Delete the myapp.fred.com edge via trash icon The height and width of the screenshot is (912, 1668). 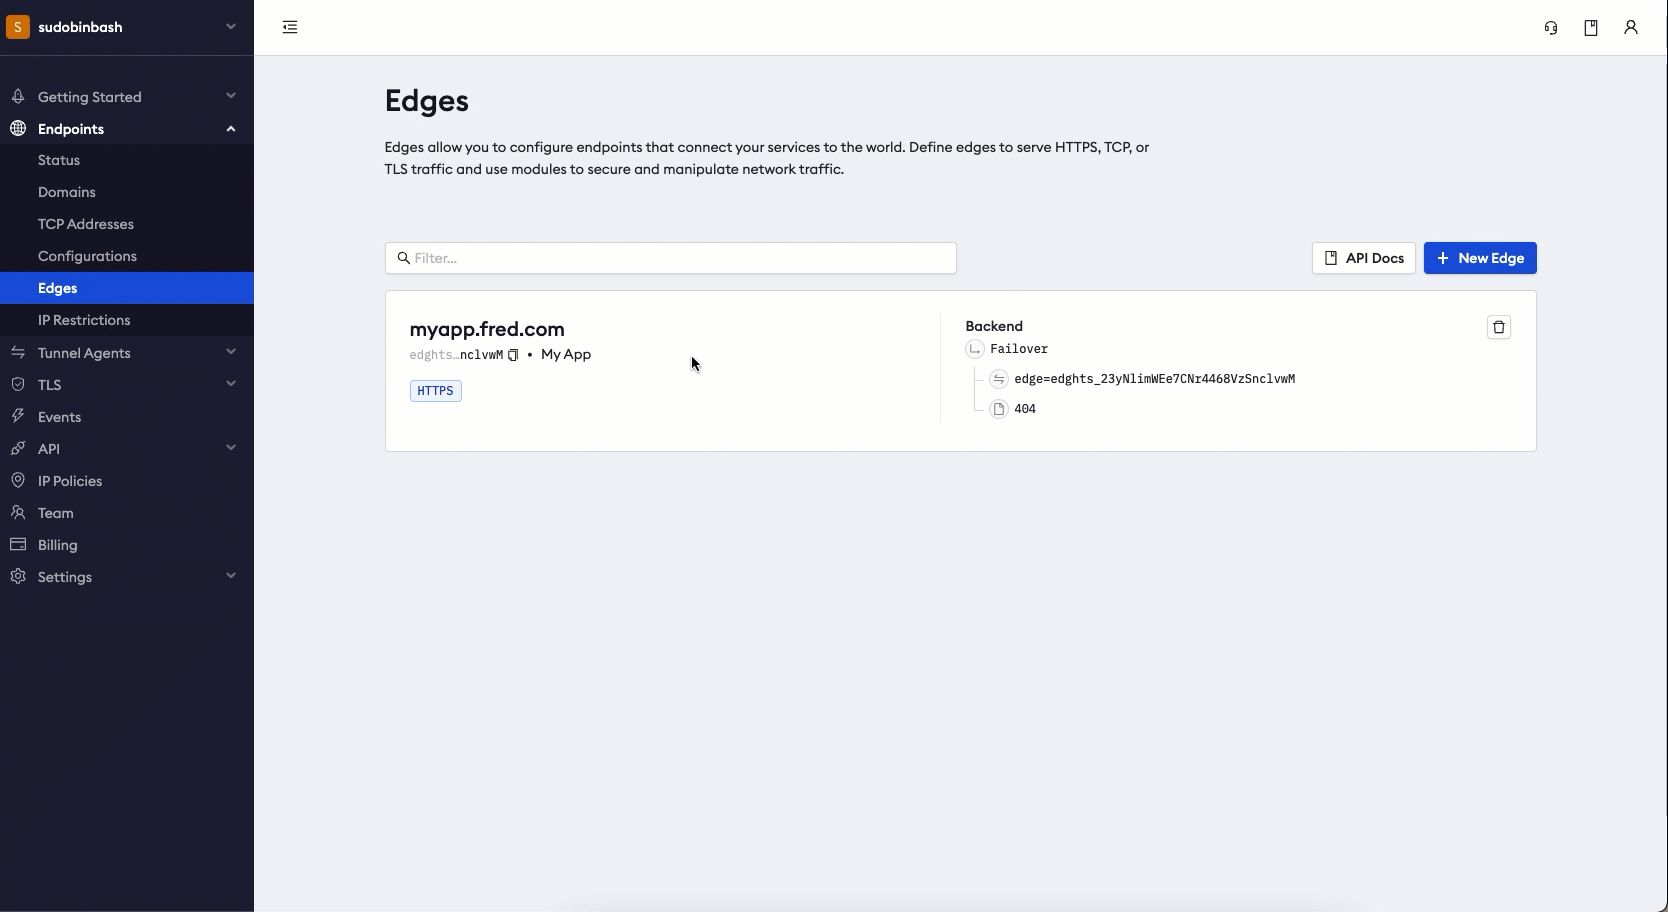(x=1499, y=327)
